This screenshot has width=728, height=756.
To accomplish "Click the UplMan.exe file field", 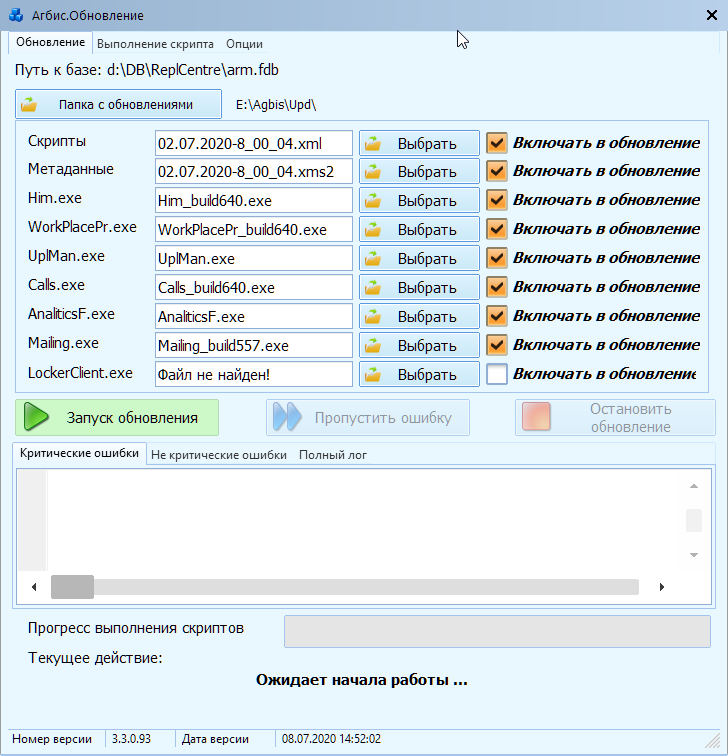I will [254, 258].
